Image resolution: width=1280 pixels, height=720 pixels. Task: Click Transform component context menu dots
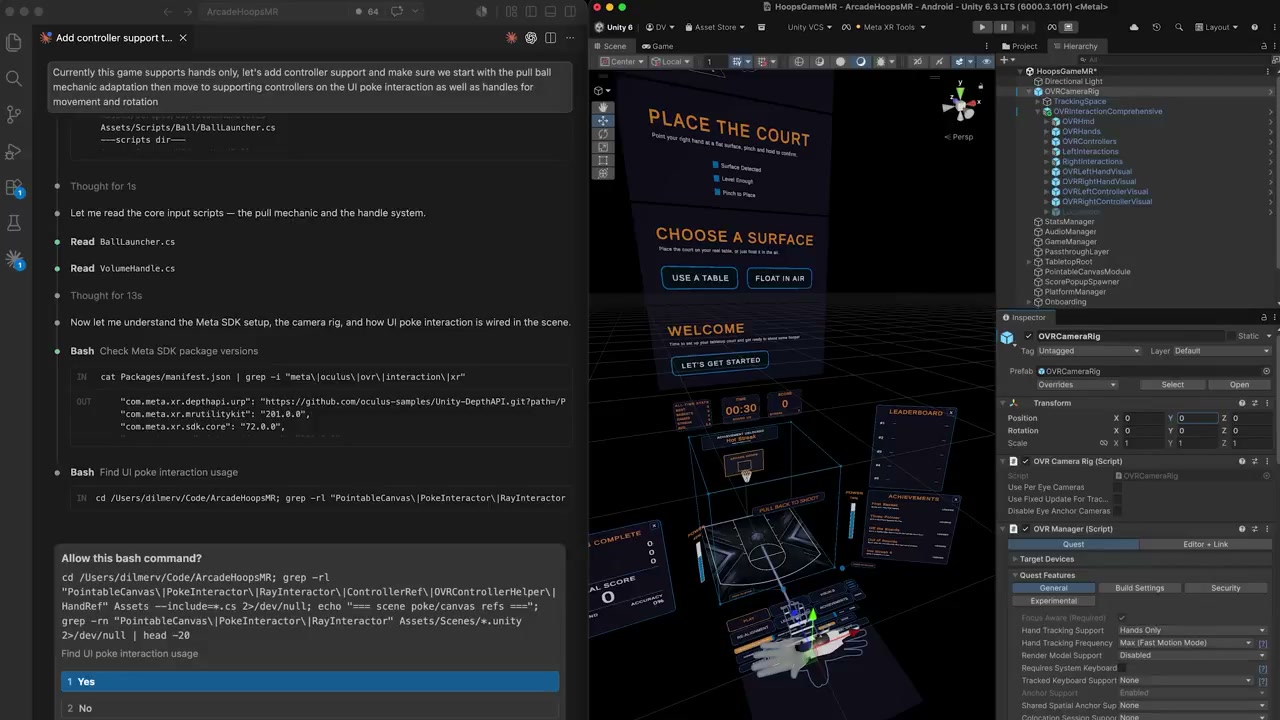pos(1266,403)
